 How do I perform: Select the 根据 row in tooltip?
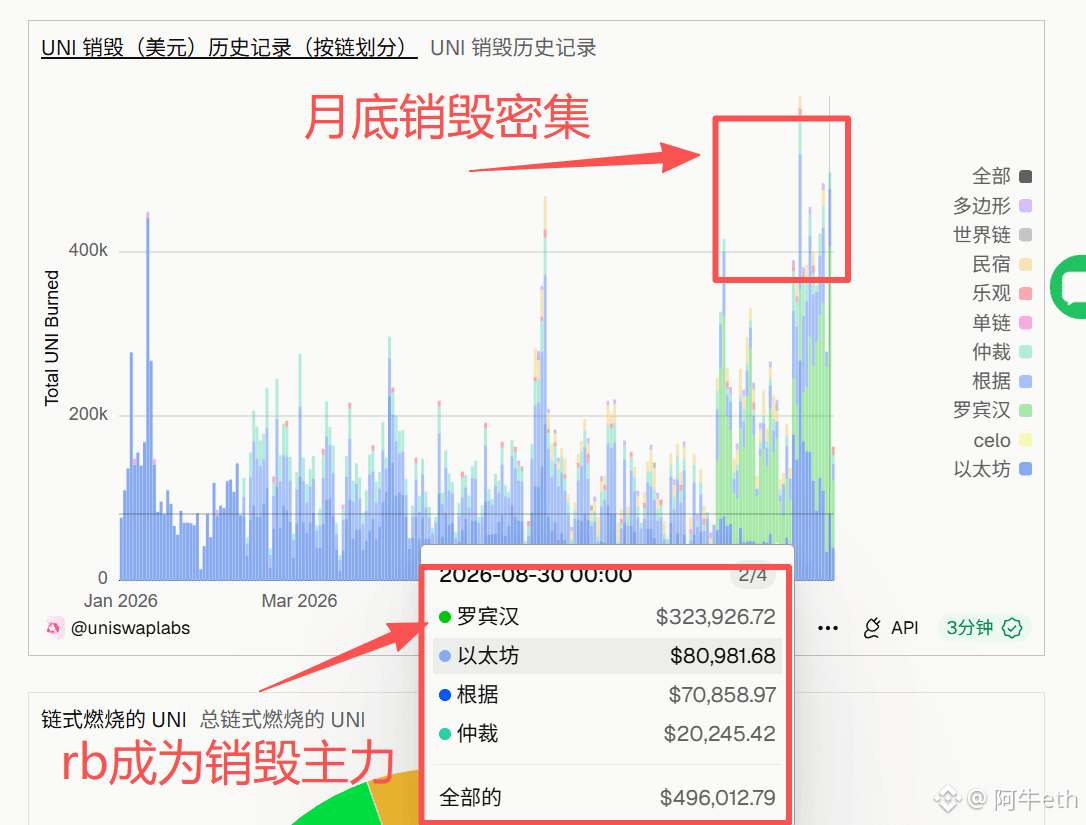point(607,694)
